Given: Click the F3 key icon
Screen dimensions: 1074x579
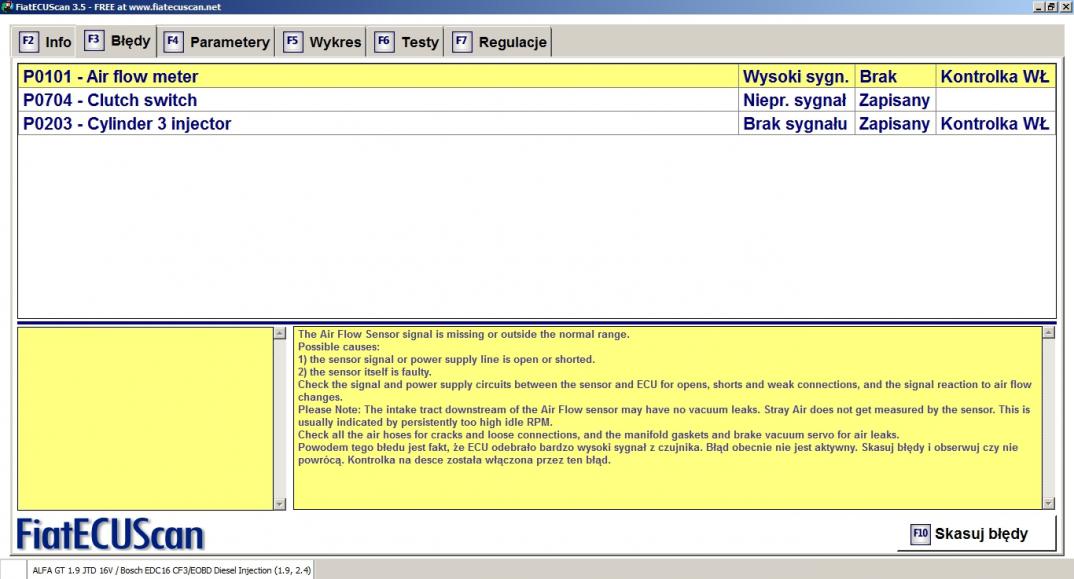Looking at the screenshot, I should [x=94, y=40].
